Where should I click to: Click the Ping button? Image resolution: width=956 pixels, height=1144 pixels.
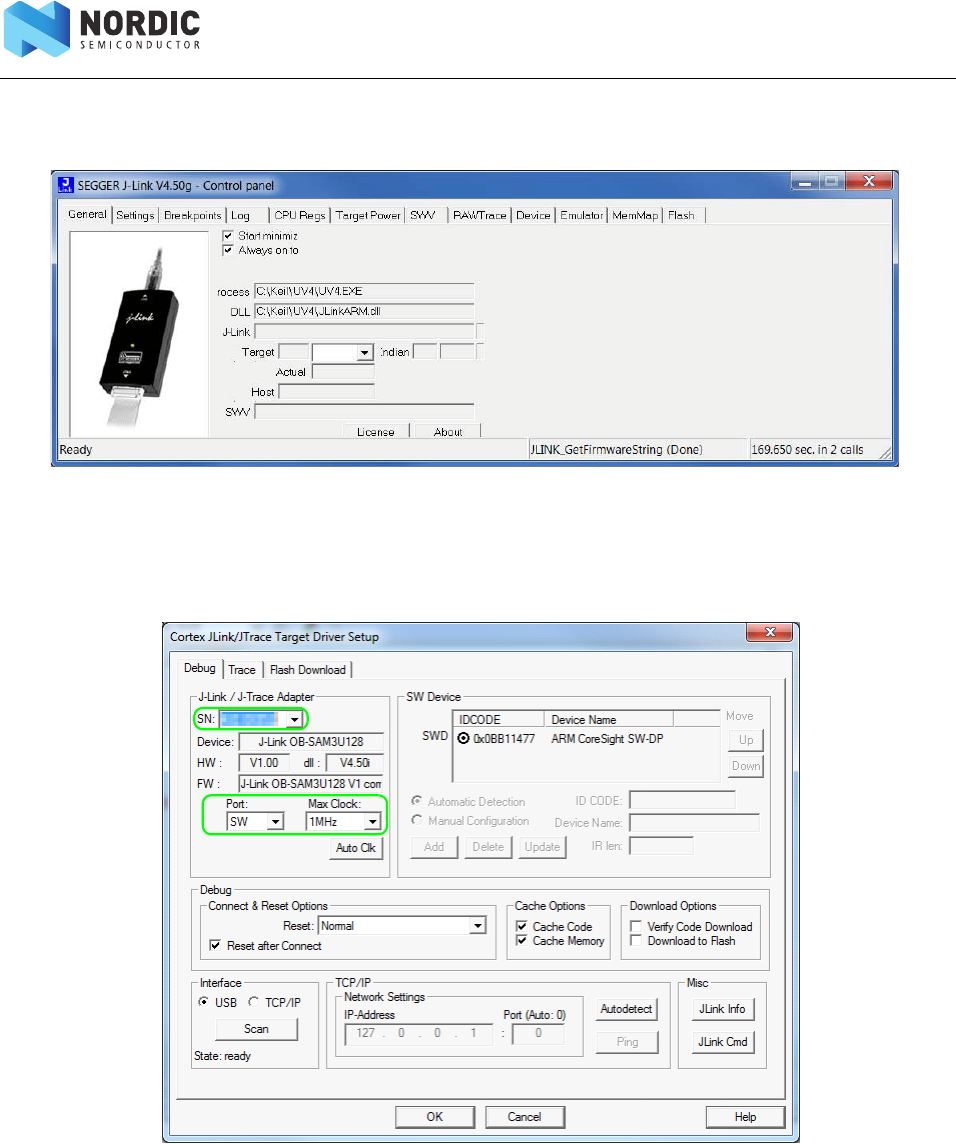[627, 1042]
